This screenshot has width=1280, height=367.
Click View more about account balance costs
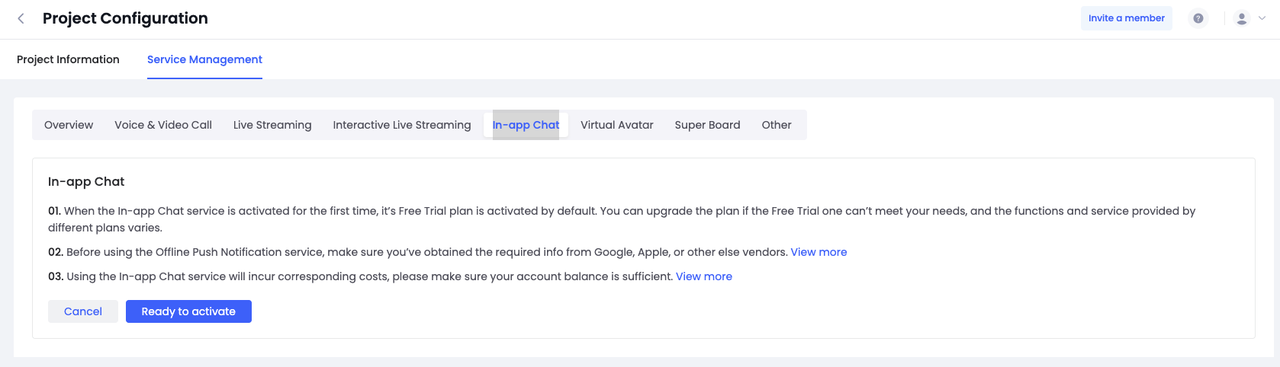704,276
